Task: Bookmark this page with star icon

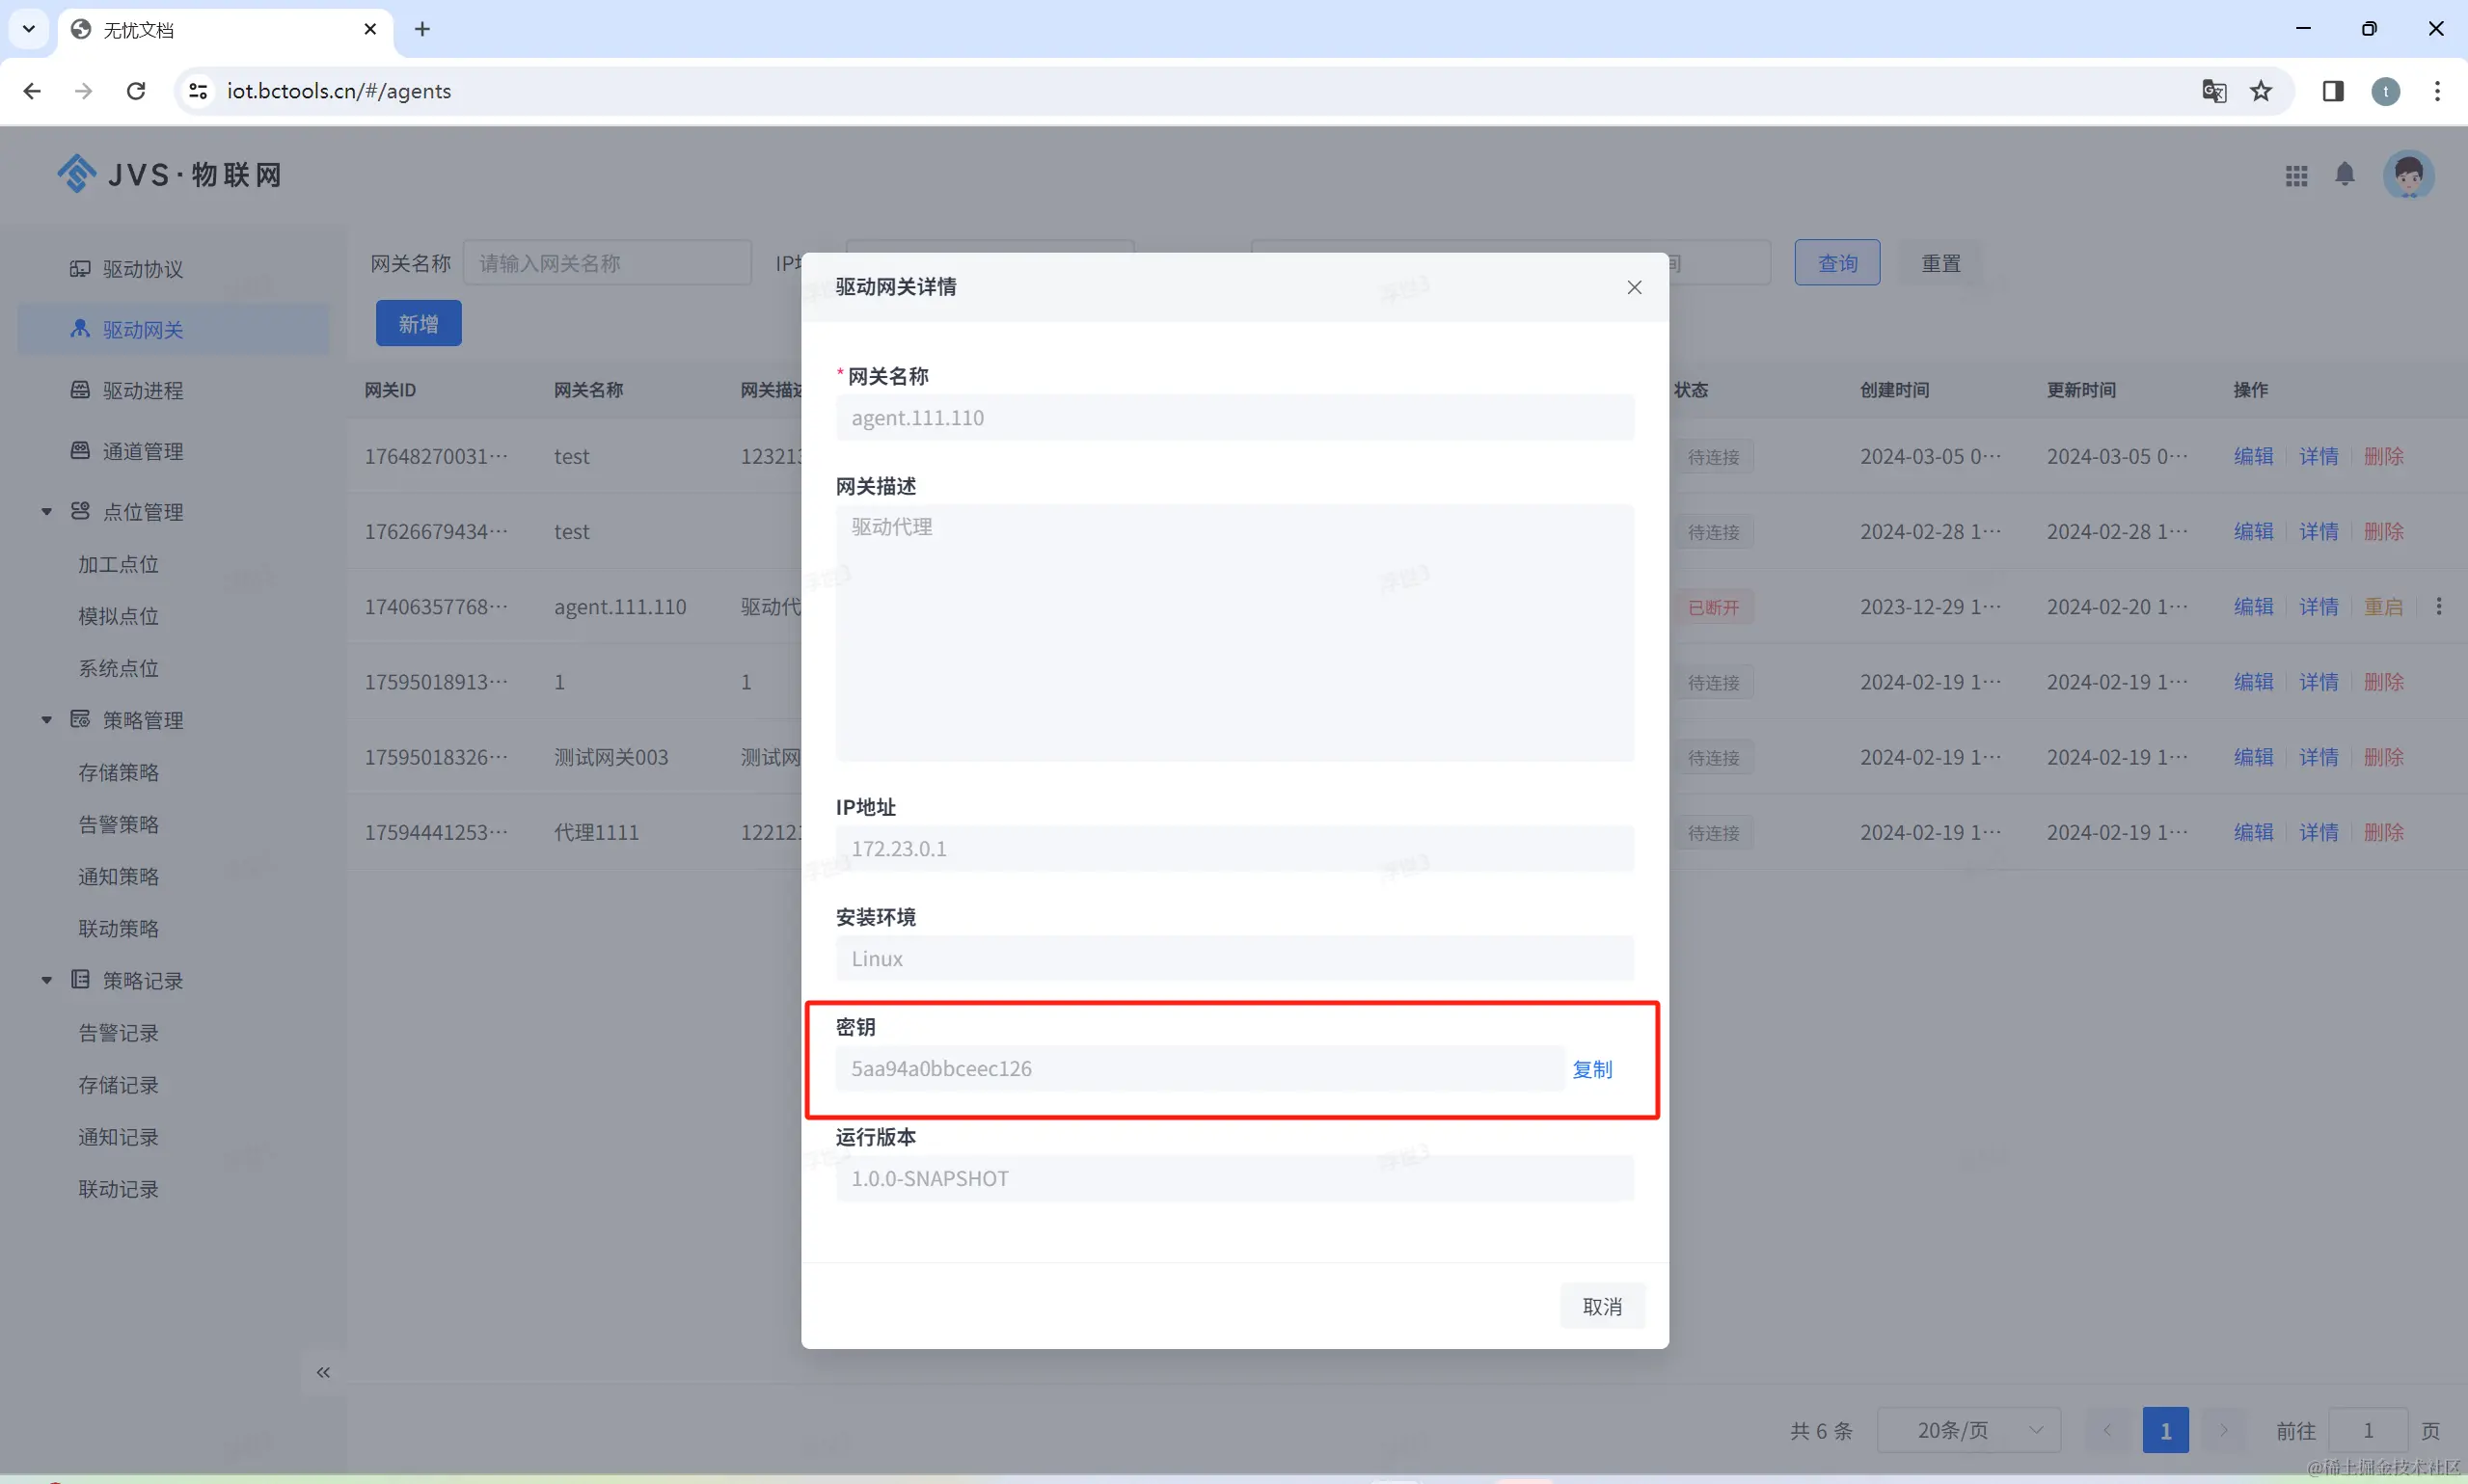Action: click(2261, 91)
